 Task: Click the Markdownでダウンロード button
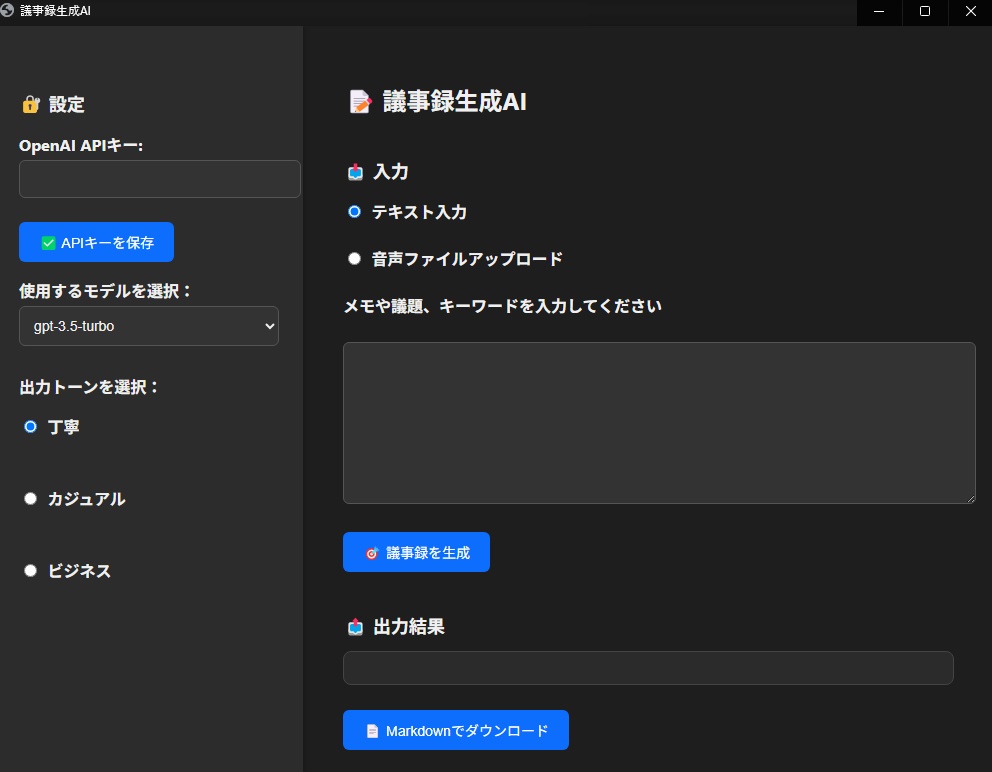point(455,730)
